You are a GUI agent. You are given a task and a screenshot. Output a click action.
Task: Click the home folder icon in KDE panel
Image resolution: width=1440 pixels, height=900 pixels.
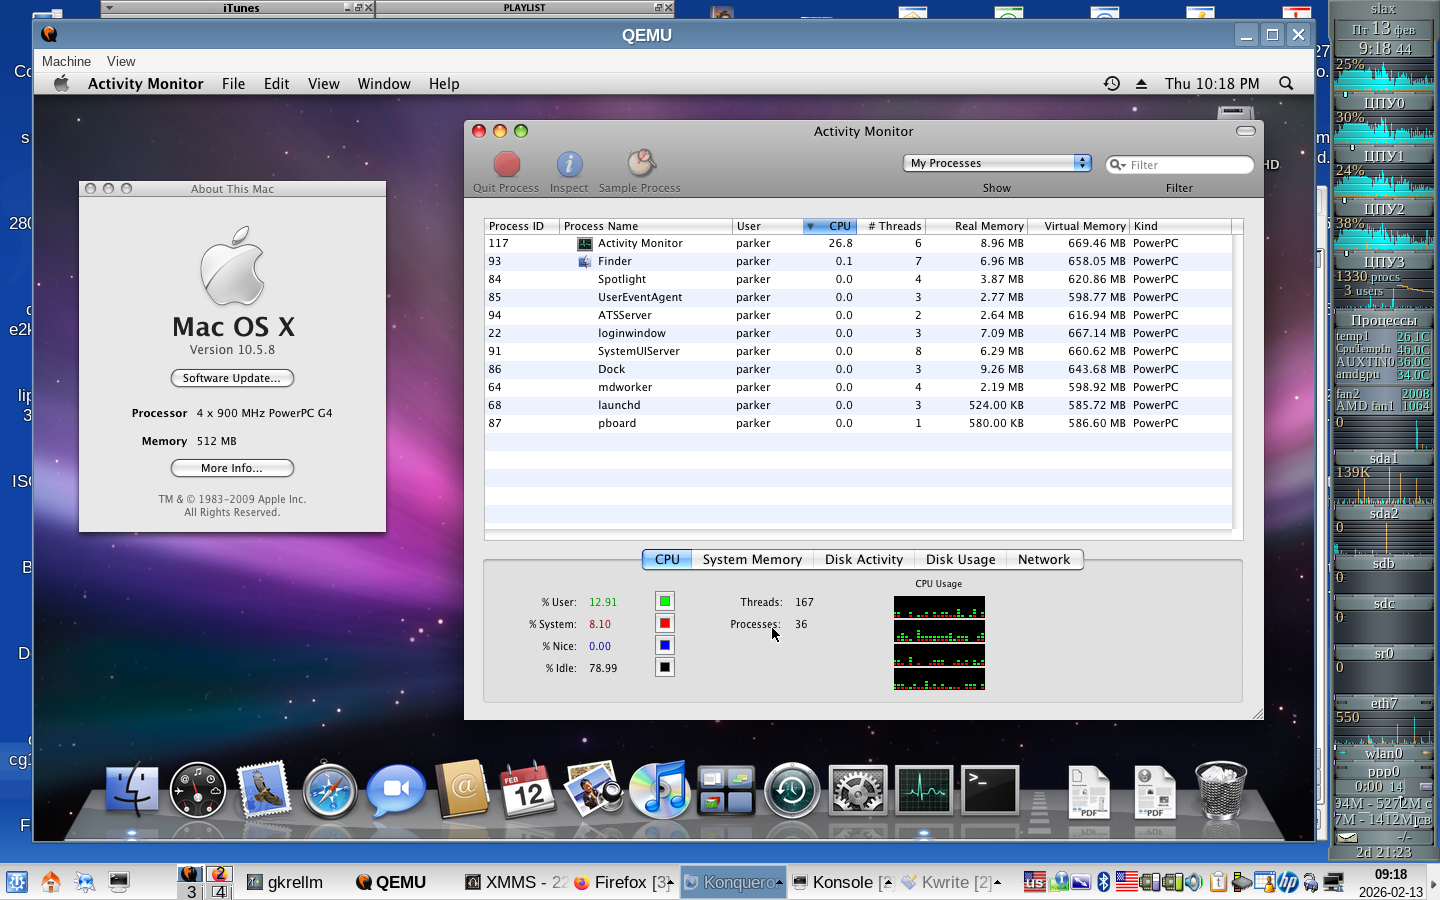coord(50,882)
